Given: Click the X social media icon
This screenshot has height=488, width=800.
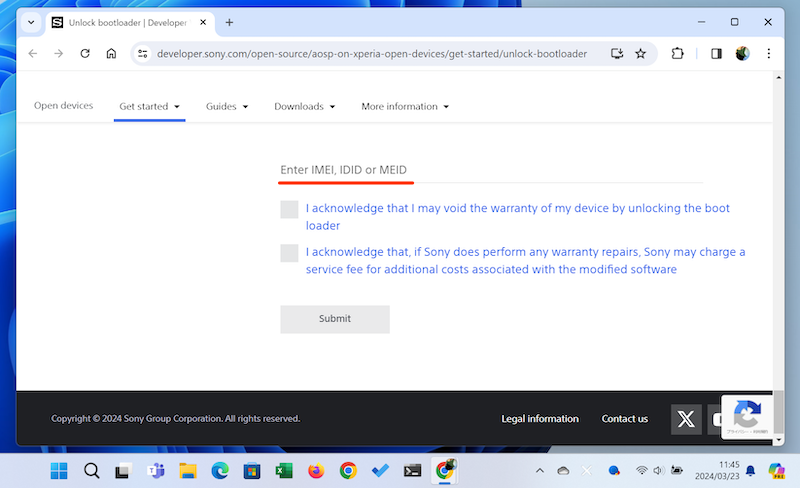Looking at the screenshot, I should [x=686, y=419].
